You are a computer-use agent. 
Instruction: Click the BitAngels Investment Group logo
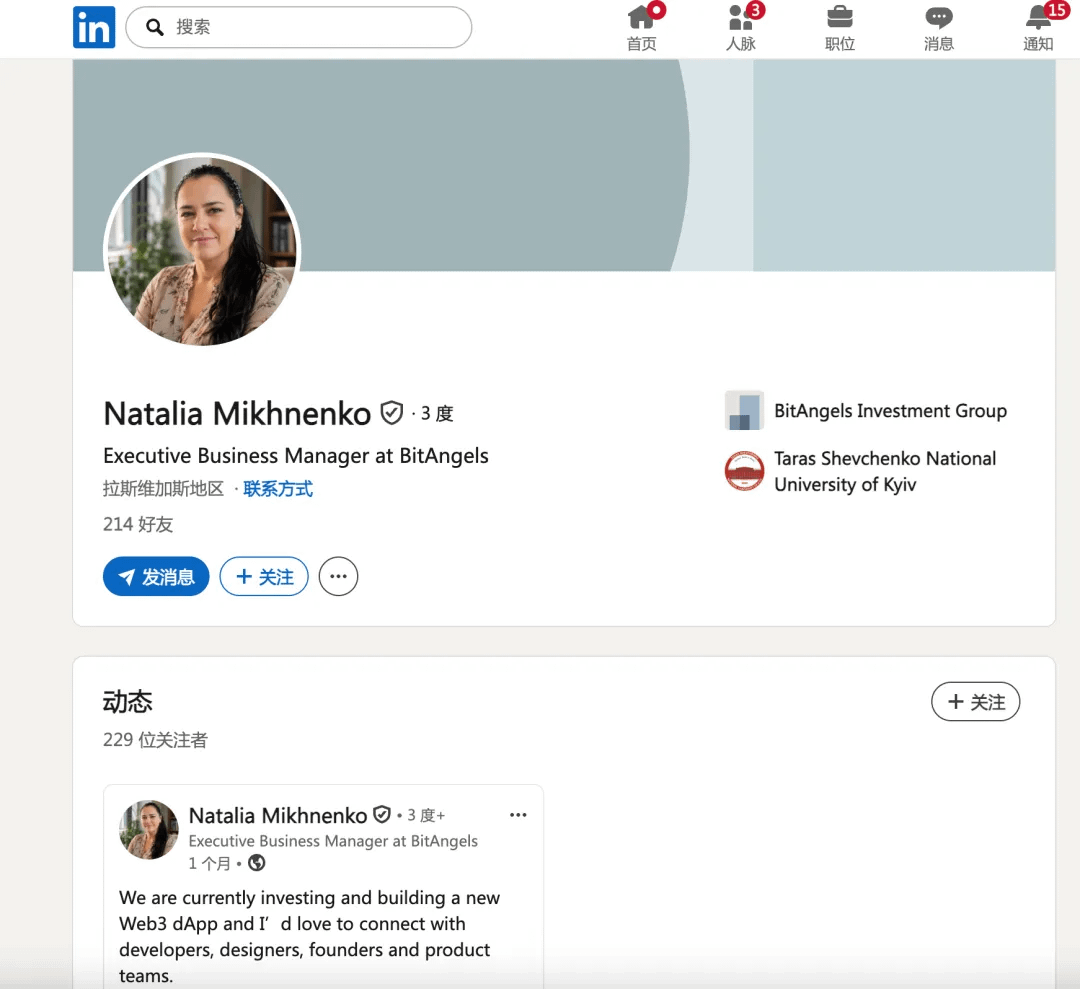[744, 410]
